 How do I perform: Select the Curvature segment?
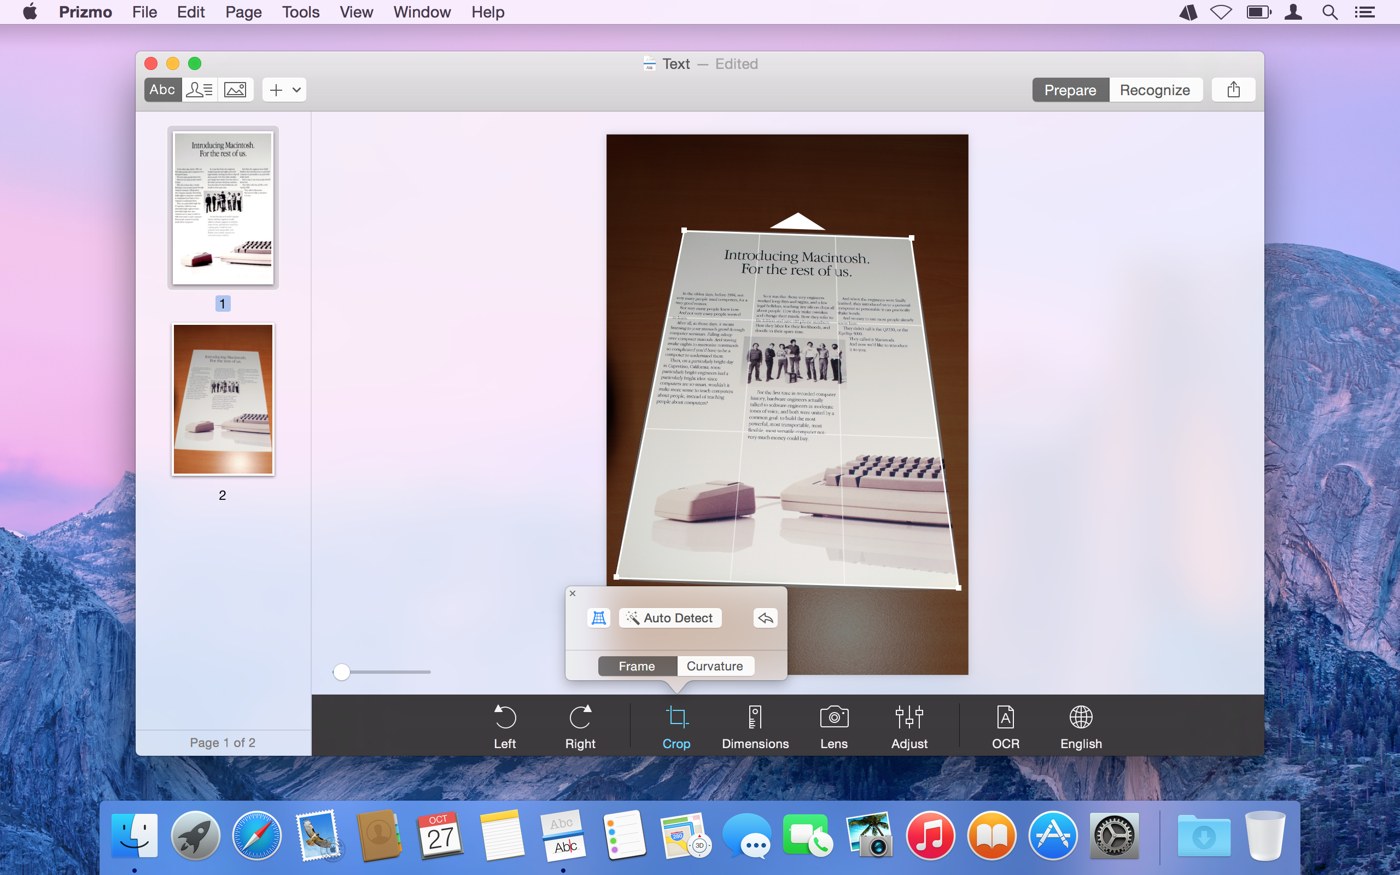(x=715, y=666)
